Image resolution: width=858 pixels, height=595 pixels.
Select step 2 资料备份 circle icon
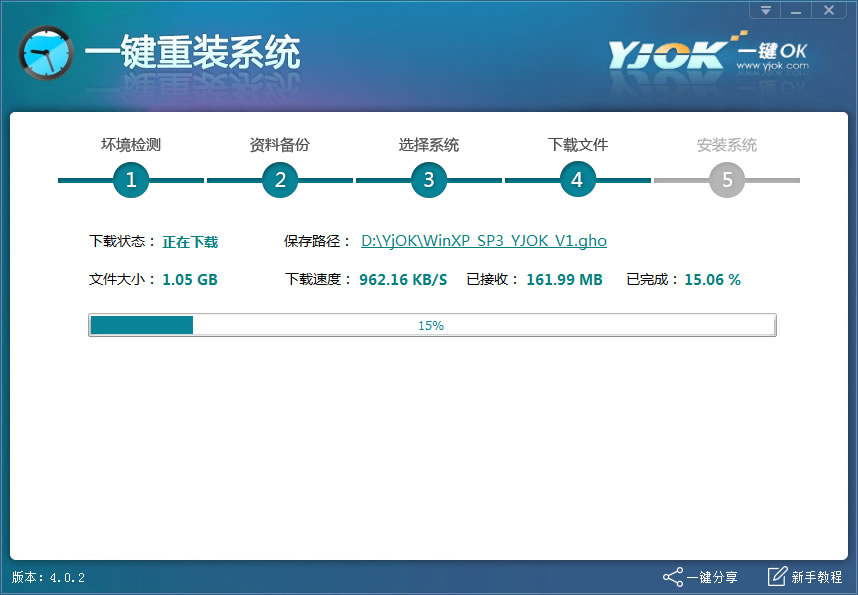click(280, 180)
